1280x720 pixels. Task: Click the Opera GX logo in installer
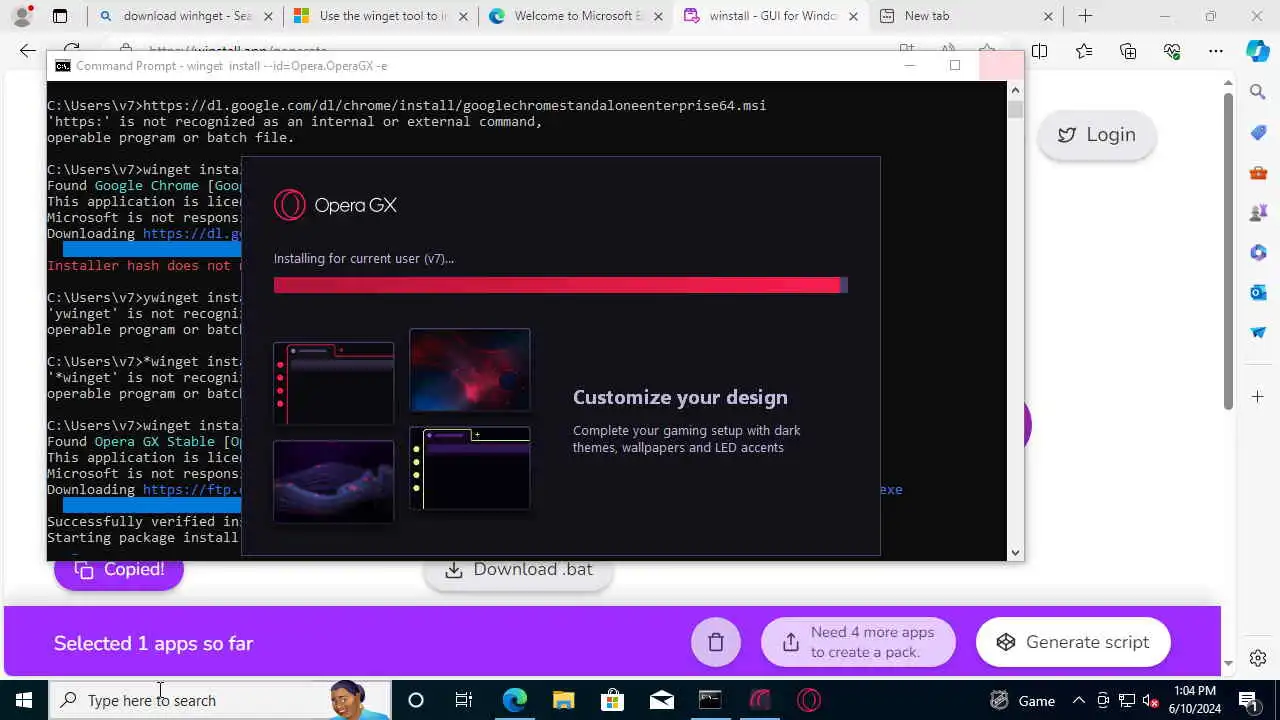[x=335, y=205]
